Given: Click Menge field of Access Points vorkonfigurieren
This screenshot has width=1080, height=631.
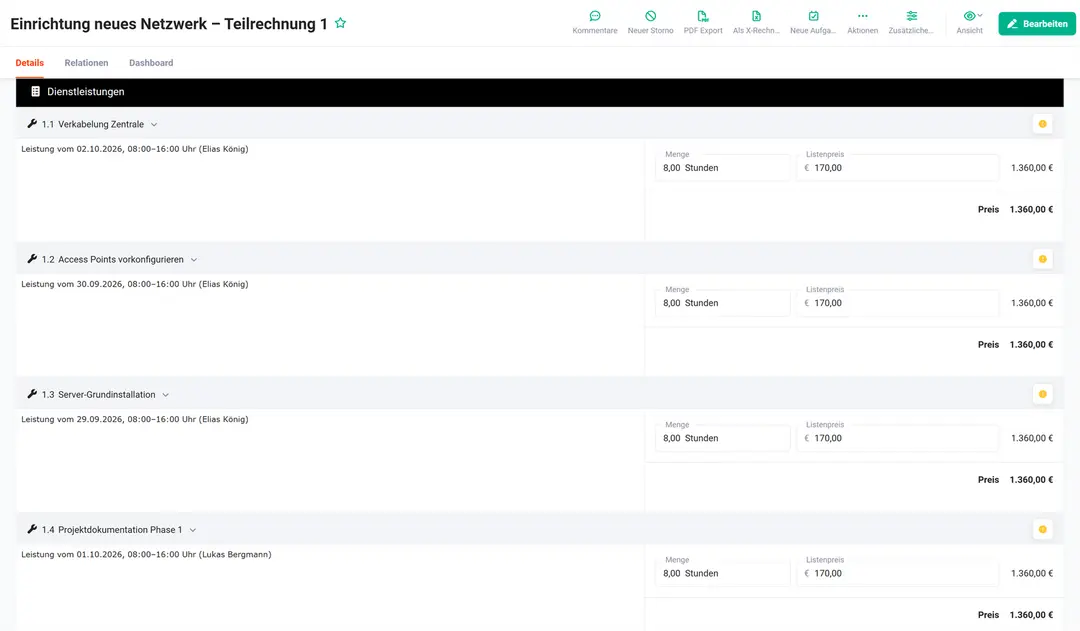Looking at the screenshot, I should 723,302.
